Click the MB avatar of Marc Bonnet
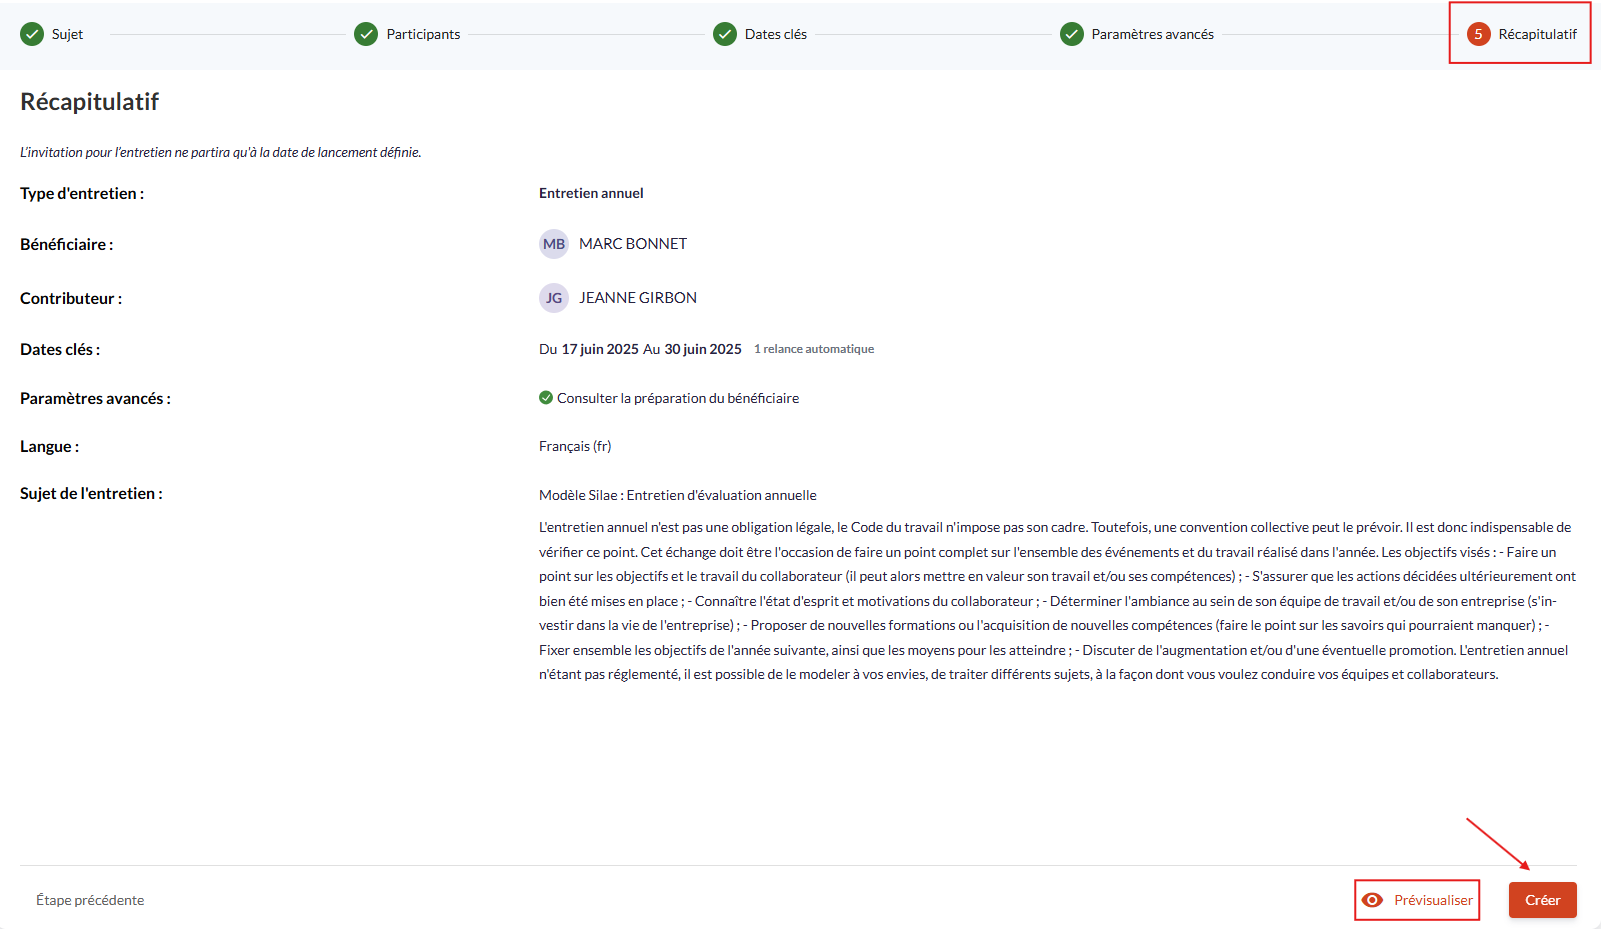1601x929 pixels. click(x=554, y=244)
